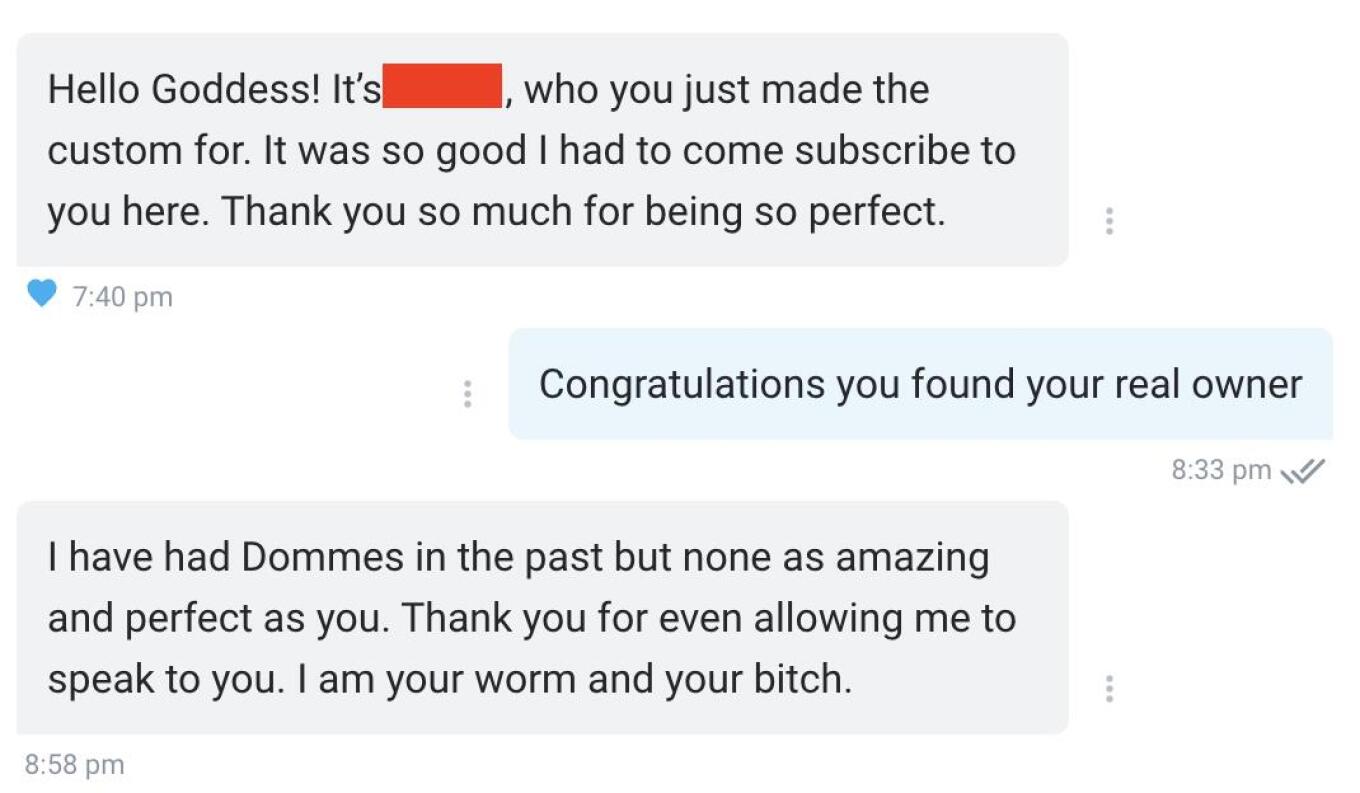The image size is (1360, 793).
Task: Click the red redacted name block
Action: click(x=442, y=87)
